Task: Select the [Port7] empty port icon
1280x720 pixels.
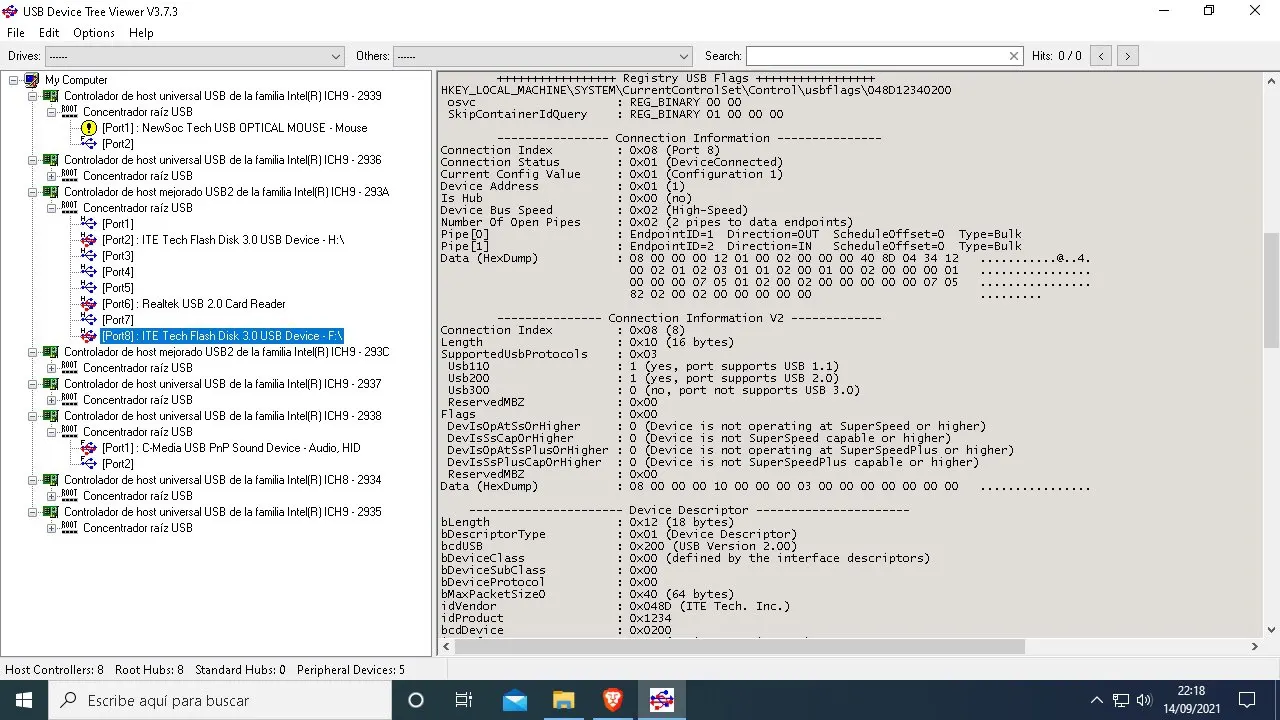Action: pos(89,320)
